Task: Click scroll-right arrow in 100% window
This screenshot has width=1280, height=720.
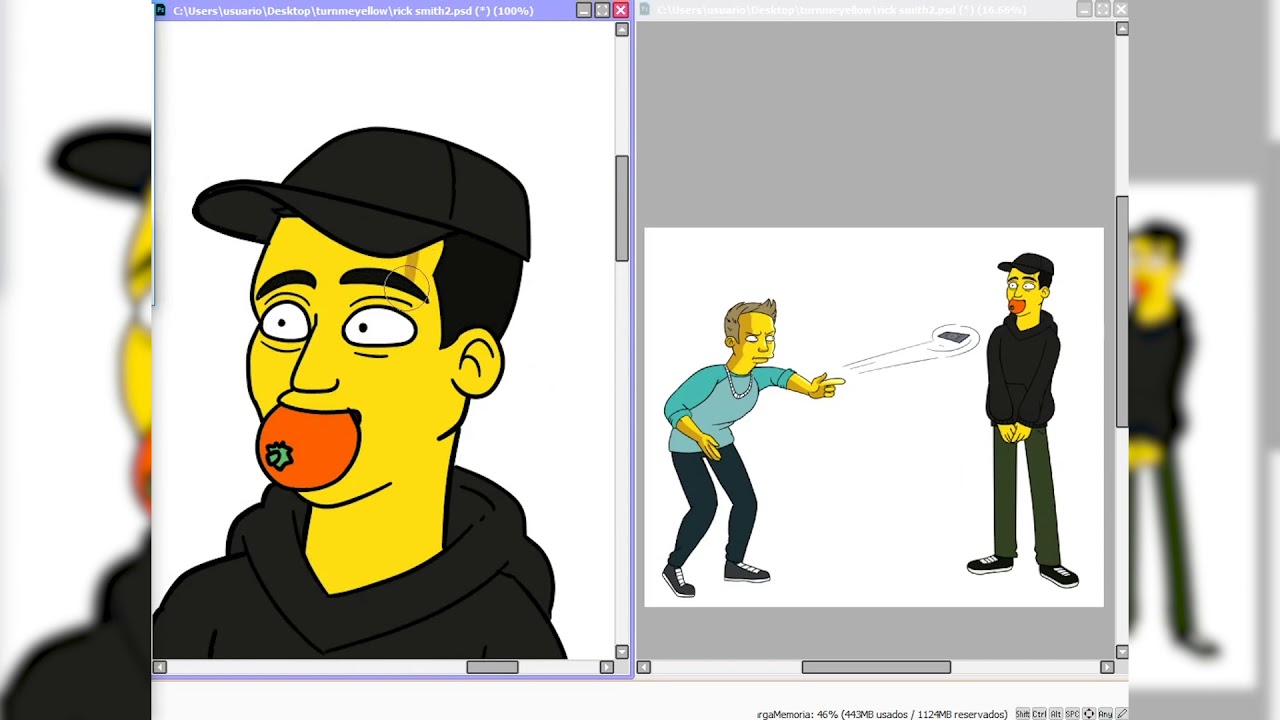Action: click(x=606, y=667)
